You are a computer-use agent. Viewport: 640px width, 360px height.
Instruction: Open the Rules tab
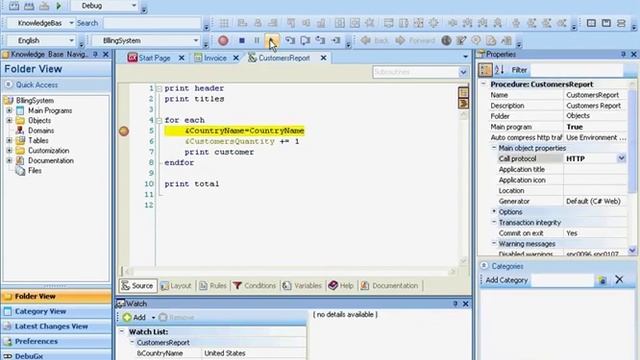[213, 286]
